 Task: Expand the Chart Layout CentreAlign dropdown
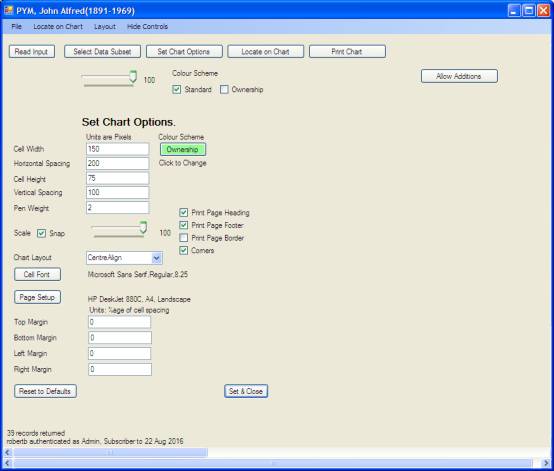157,258
